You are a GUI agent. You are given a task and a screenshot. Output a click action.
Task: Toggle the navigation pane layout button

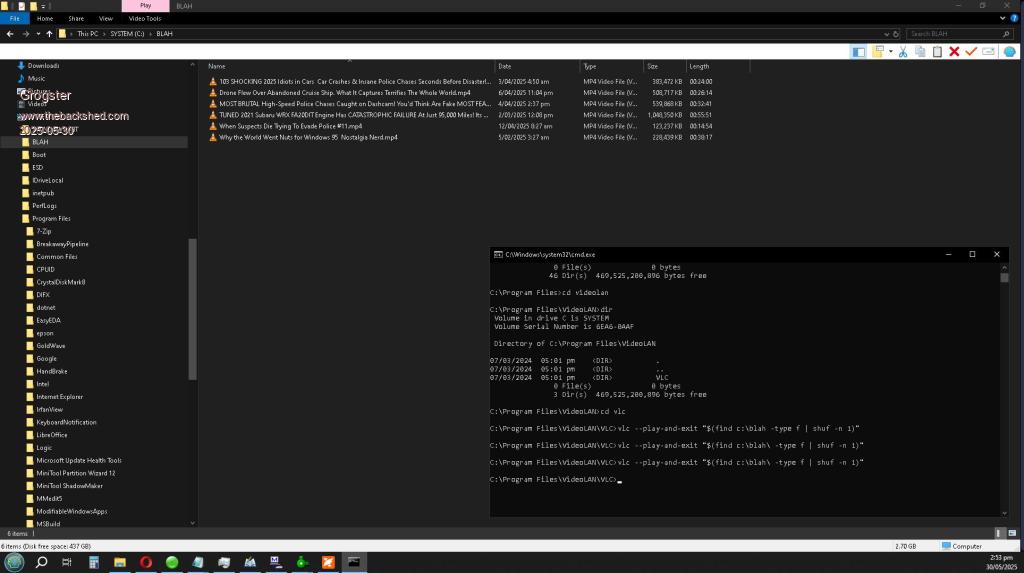click(x=858, y=51)
